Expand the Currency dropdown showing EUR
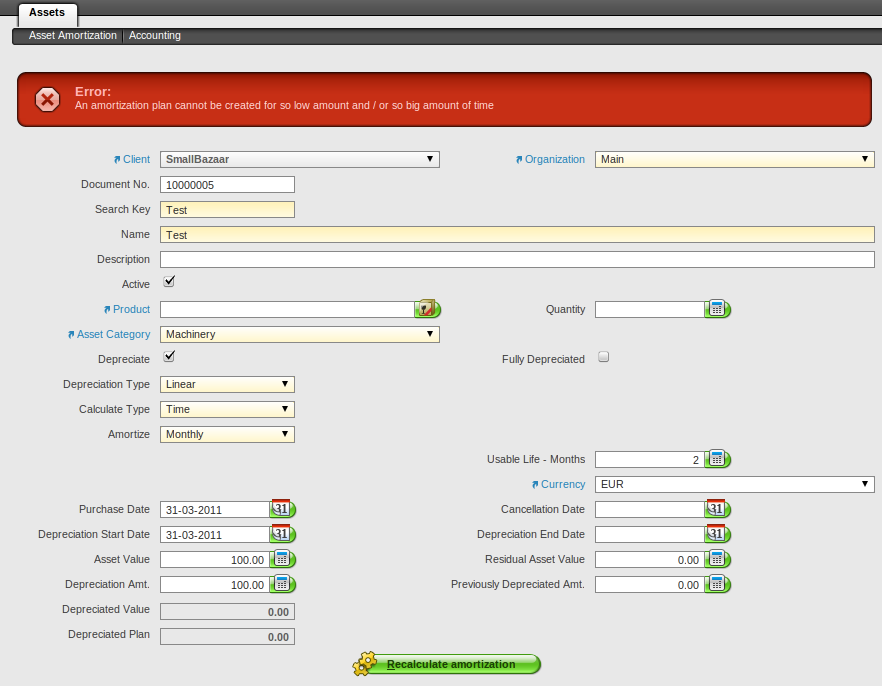Screen dimensions: 882x686 pyautogui.click(x=734, y=484)
